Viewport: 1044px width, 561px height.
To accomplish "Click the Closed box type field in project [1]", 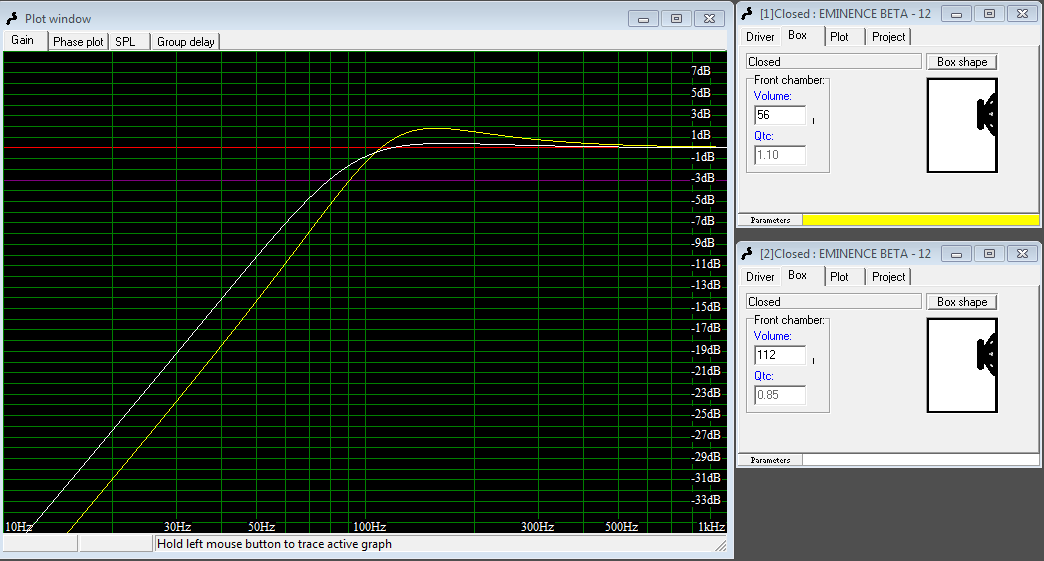I will (x=834, y=62).
